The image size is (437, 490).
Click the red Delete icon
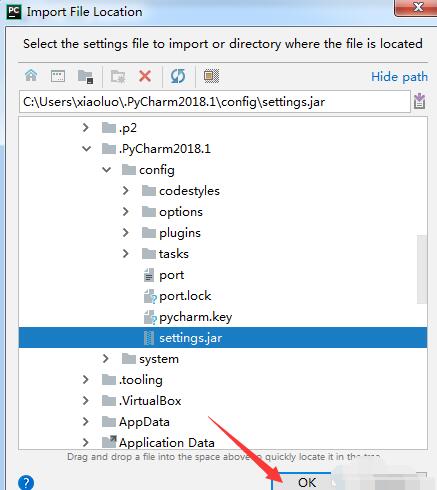[x=145, y=76]
